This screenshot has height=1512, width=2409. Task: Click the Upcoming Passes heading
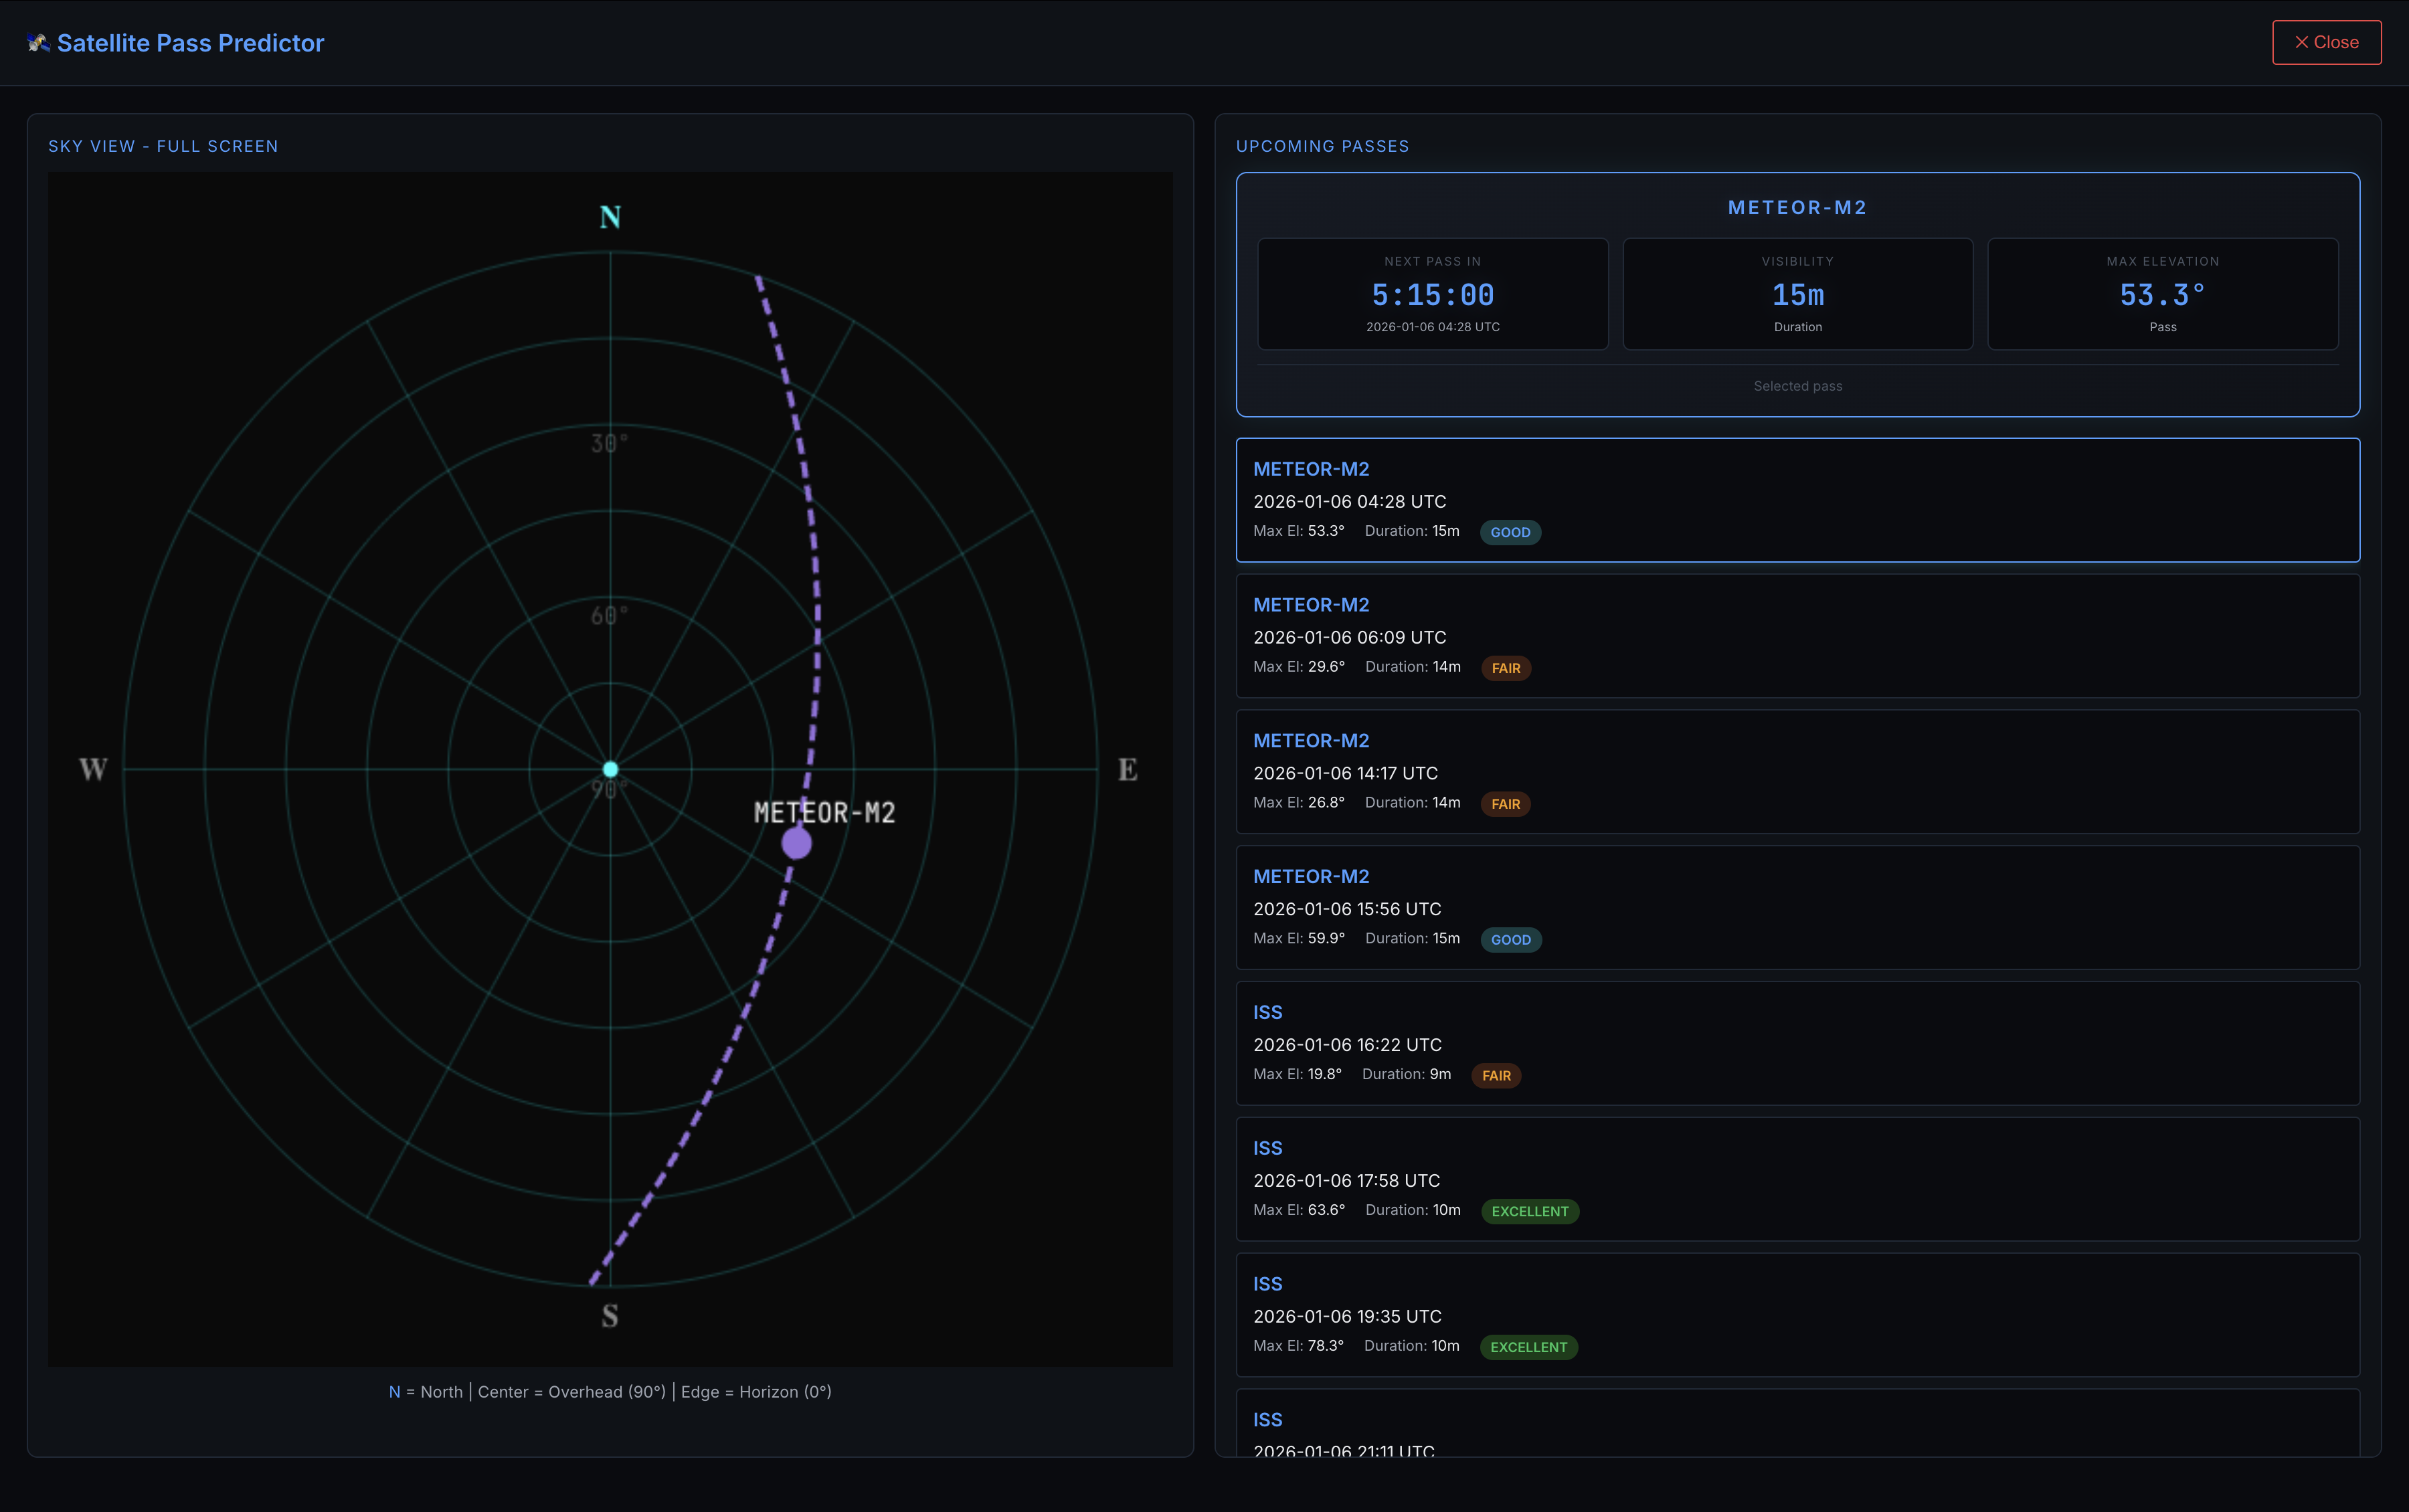[x=1322, y=146]
